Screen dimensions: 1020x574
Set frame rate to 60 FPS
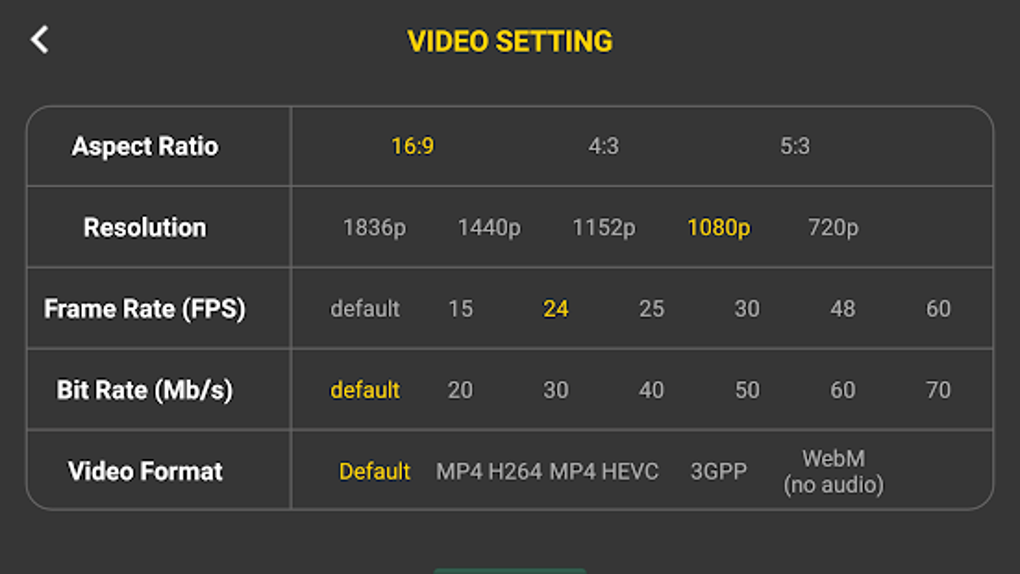(938, 308)
